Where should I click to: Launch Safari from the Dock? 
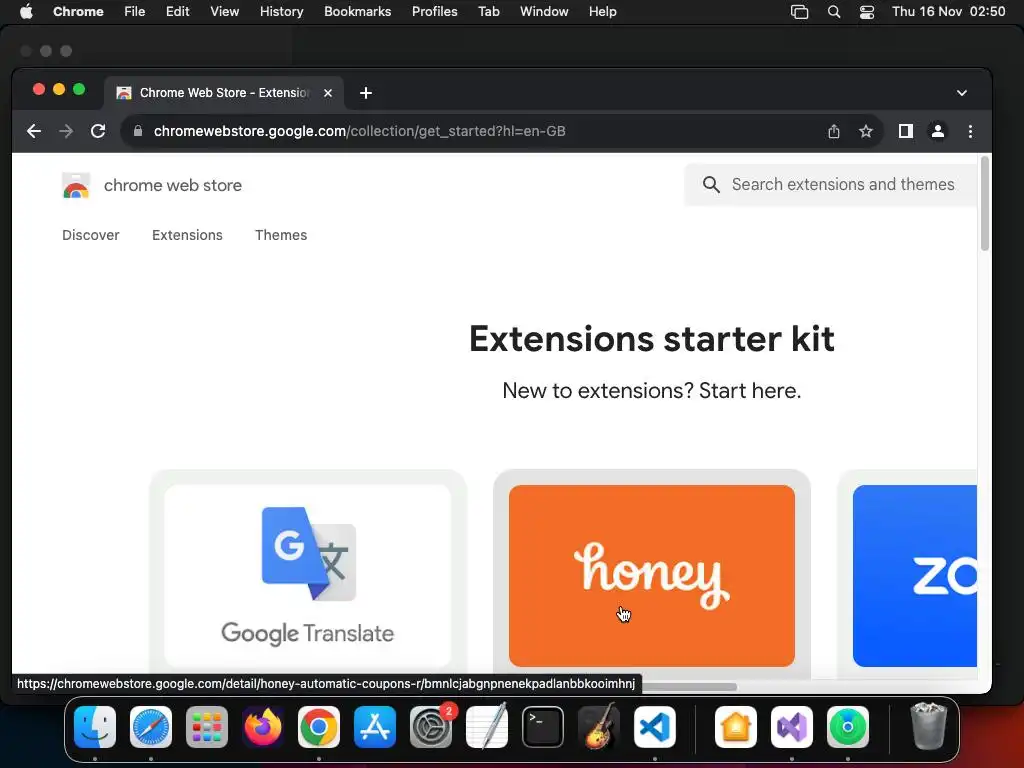[x=151, y=727]
